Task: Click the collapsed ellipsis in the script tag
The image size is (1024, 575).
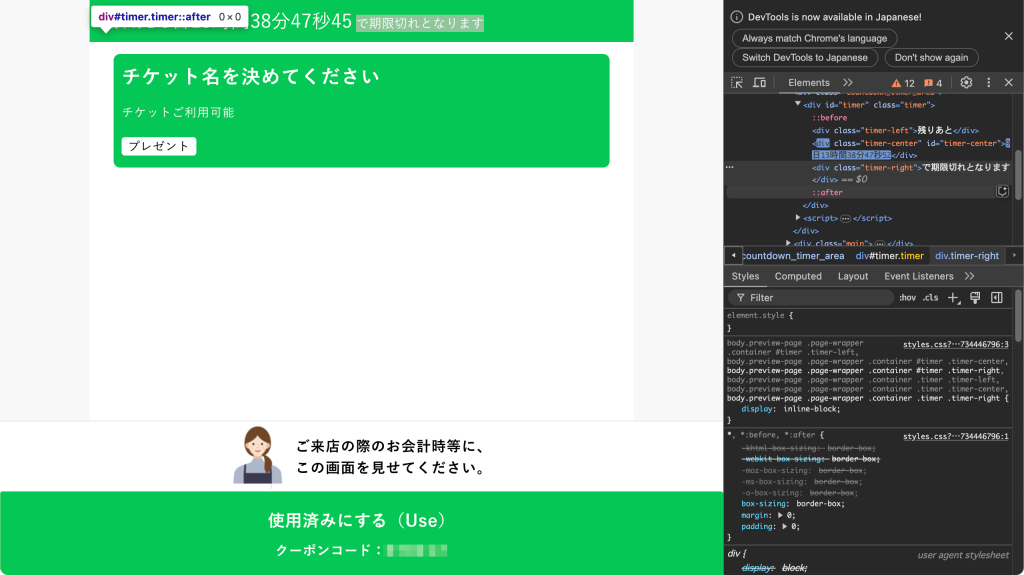Action: pyautogui.click(x=845, y=218)
